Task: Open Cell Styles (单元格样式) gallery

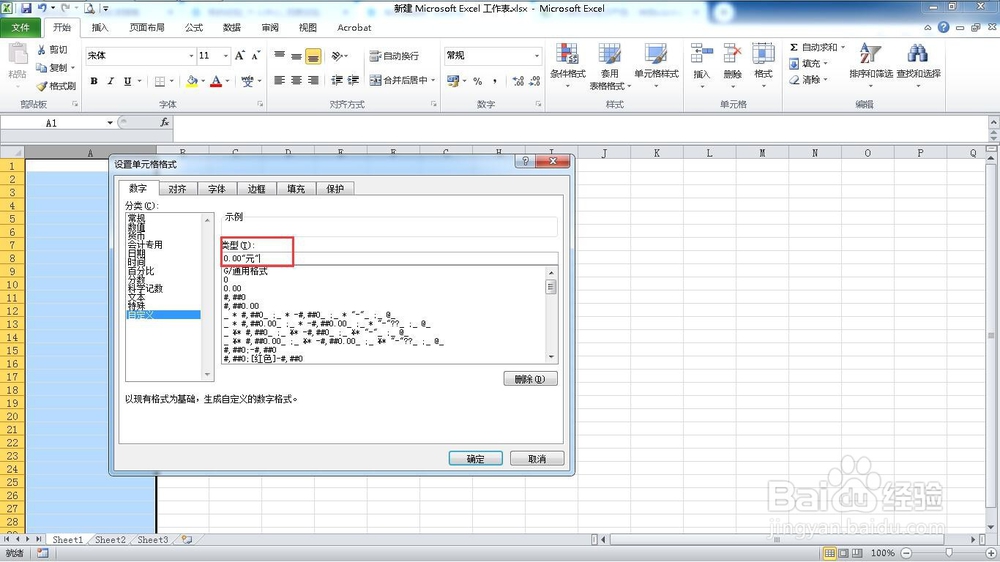Action: (656, 65)
